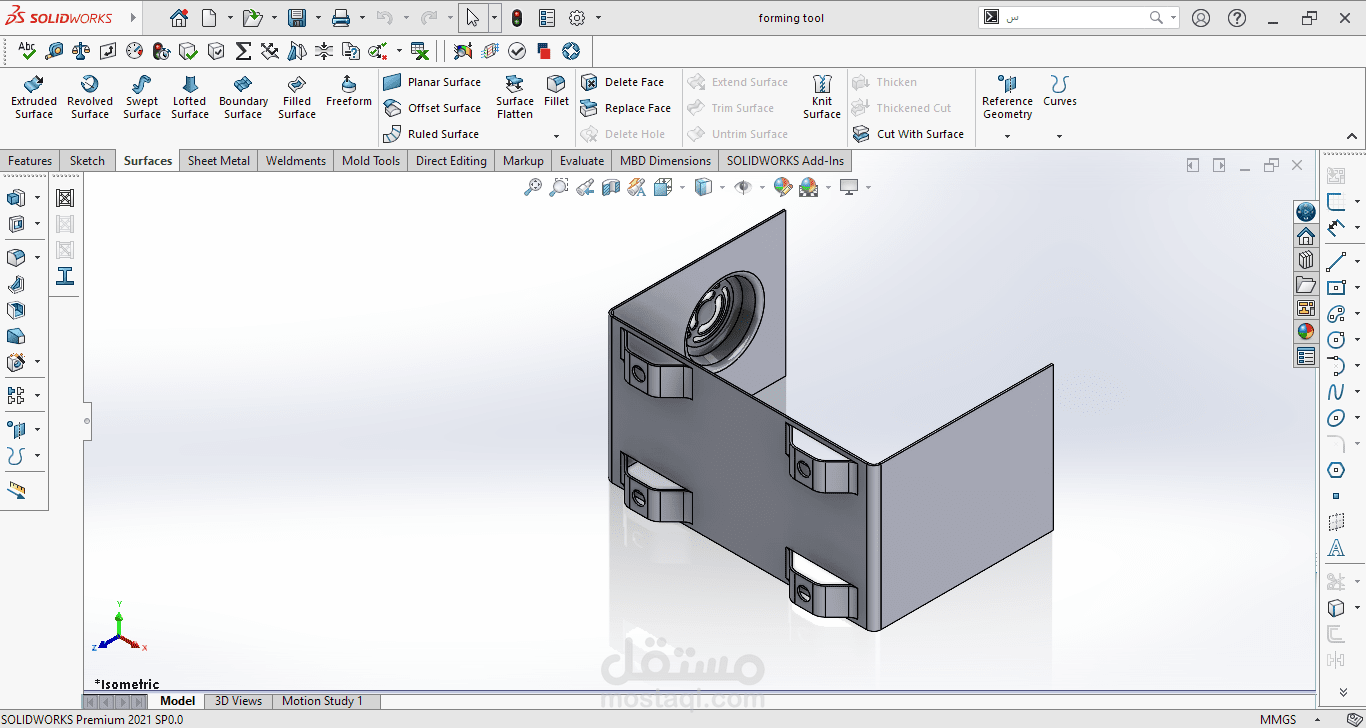Click the Zoom to Area icon
This screenshot has width=1366, height=728.
pyautogui.click(x=559, y=187)
